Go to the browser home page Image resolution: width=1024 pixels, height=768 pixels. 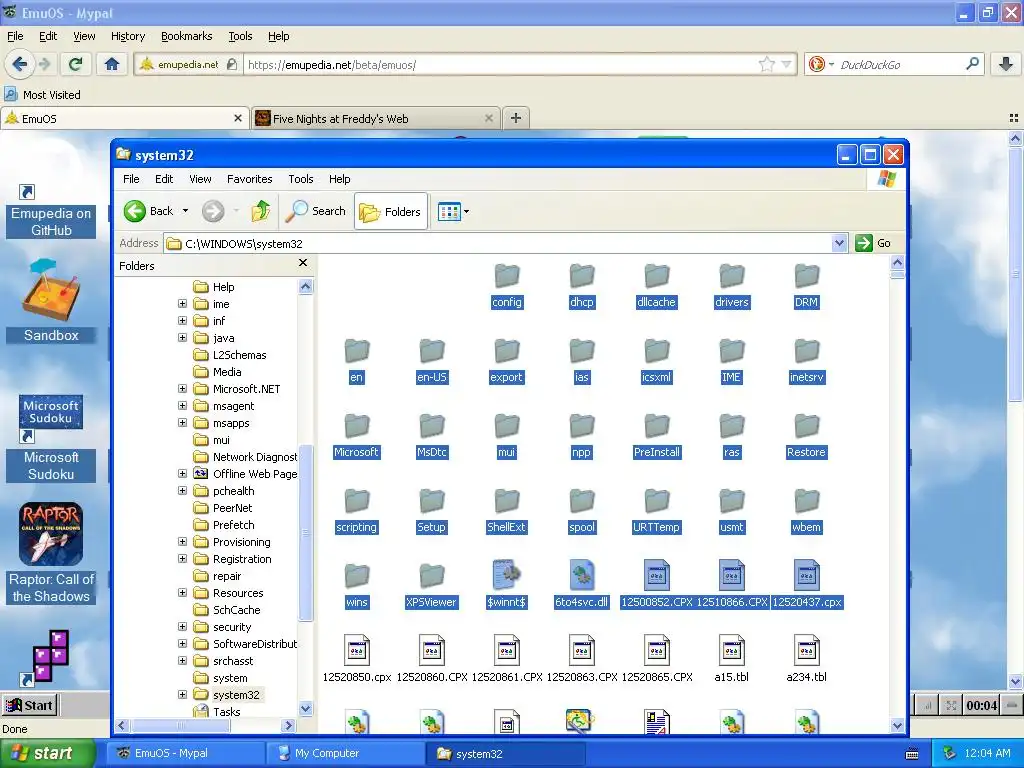point(112,64)
